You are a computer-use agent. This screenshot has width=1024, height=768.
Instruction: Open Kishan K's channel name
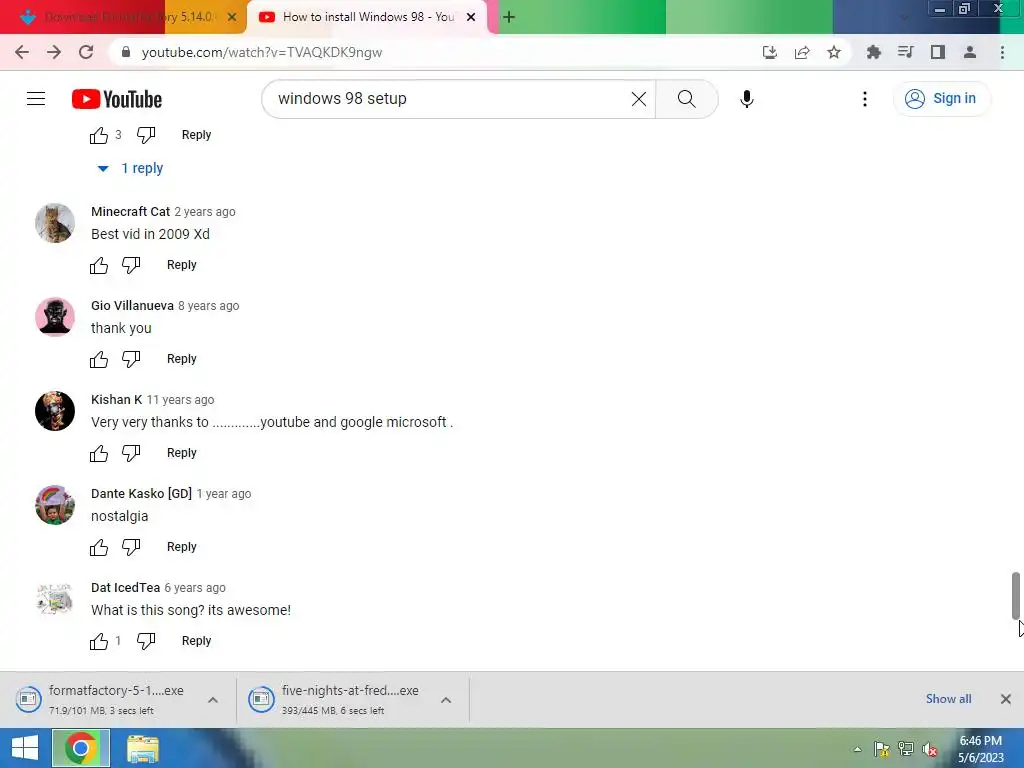[x=116, y=400]
